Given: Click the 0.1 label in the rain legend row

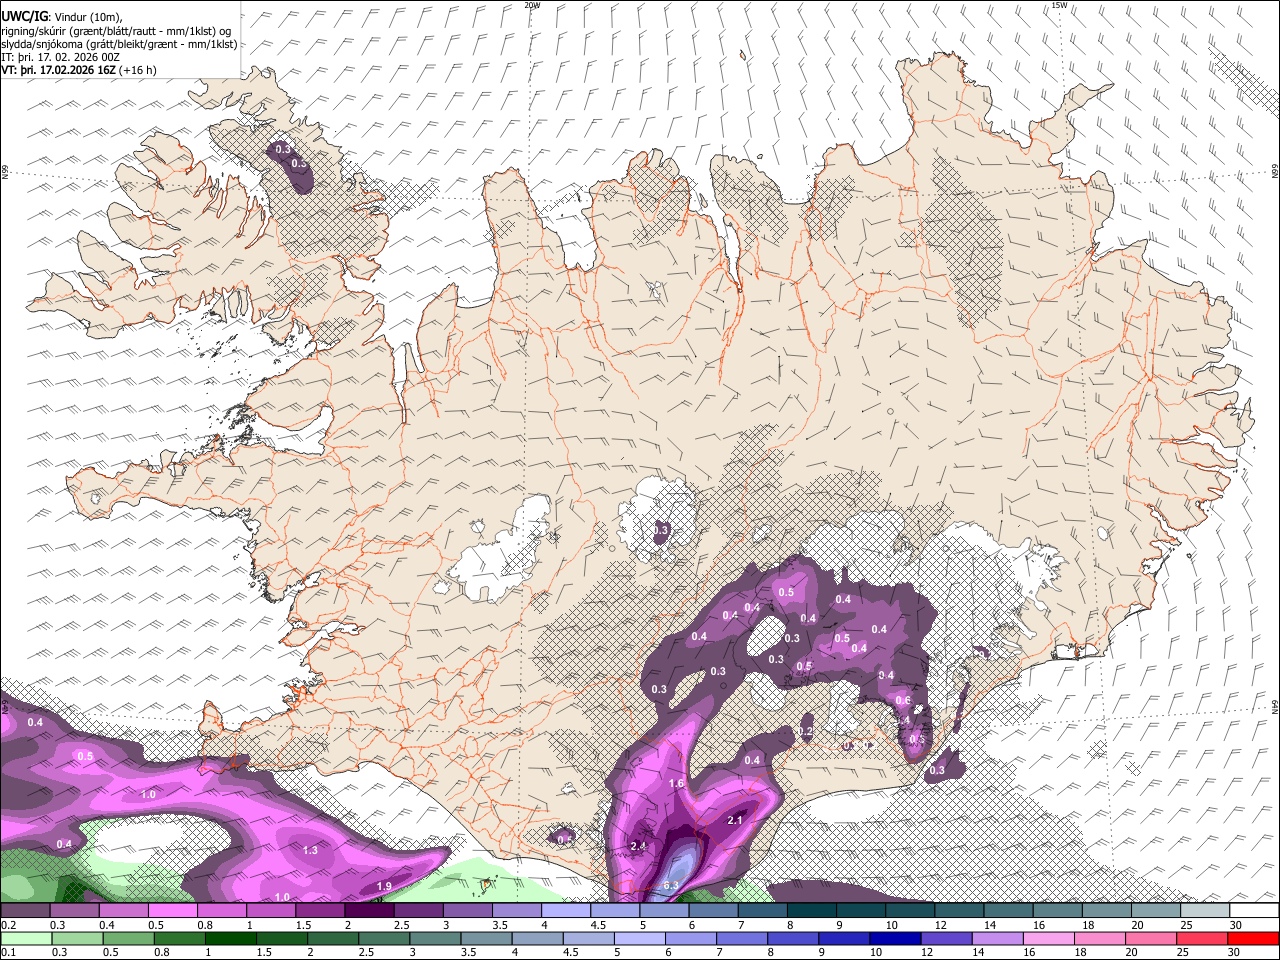Looking at the screenshot, I should pos(8,952).
